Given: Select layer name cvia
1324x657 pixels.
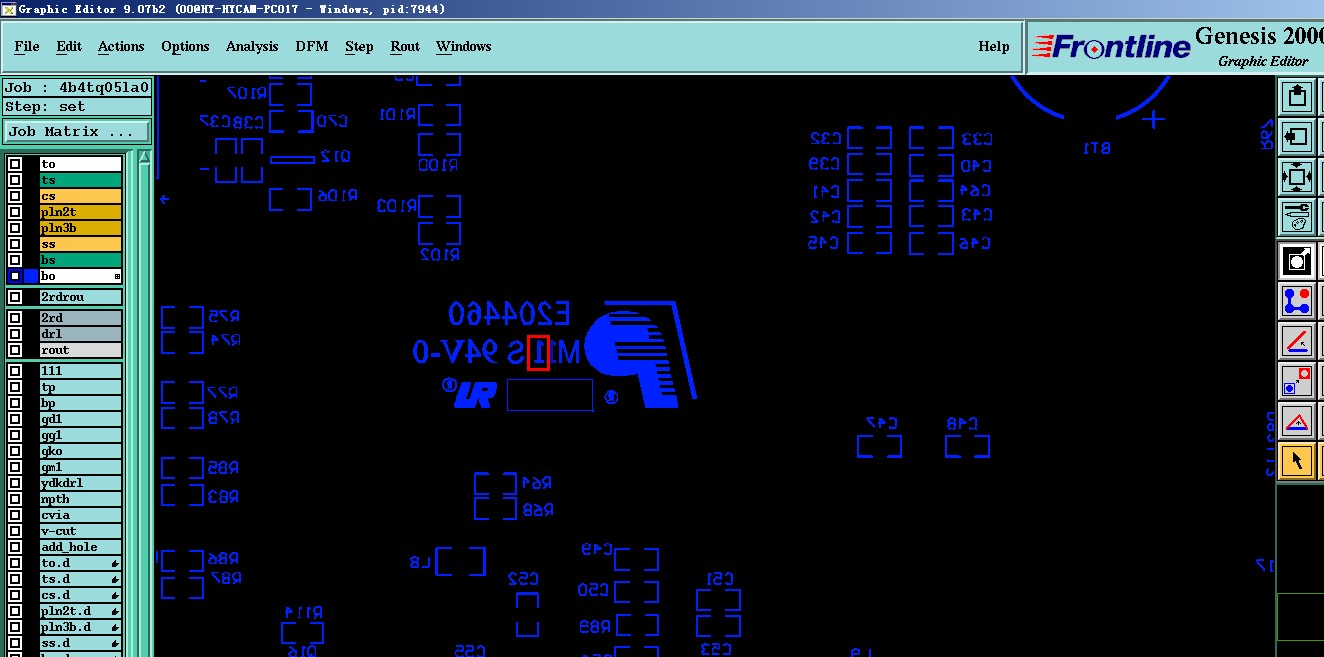Looking at the screenshot, I should point(80,515).
